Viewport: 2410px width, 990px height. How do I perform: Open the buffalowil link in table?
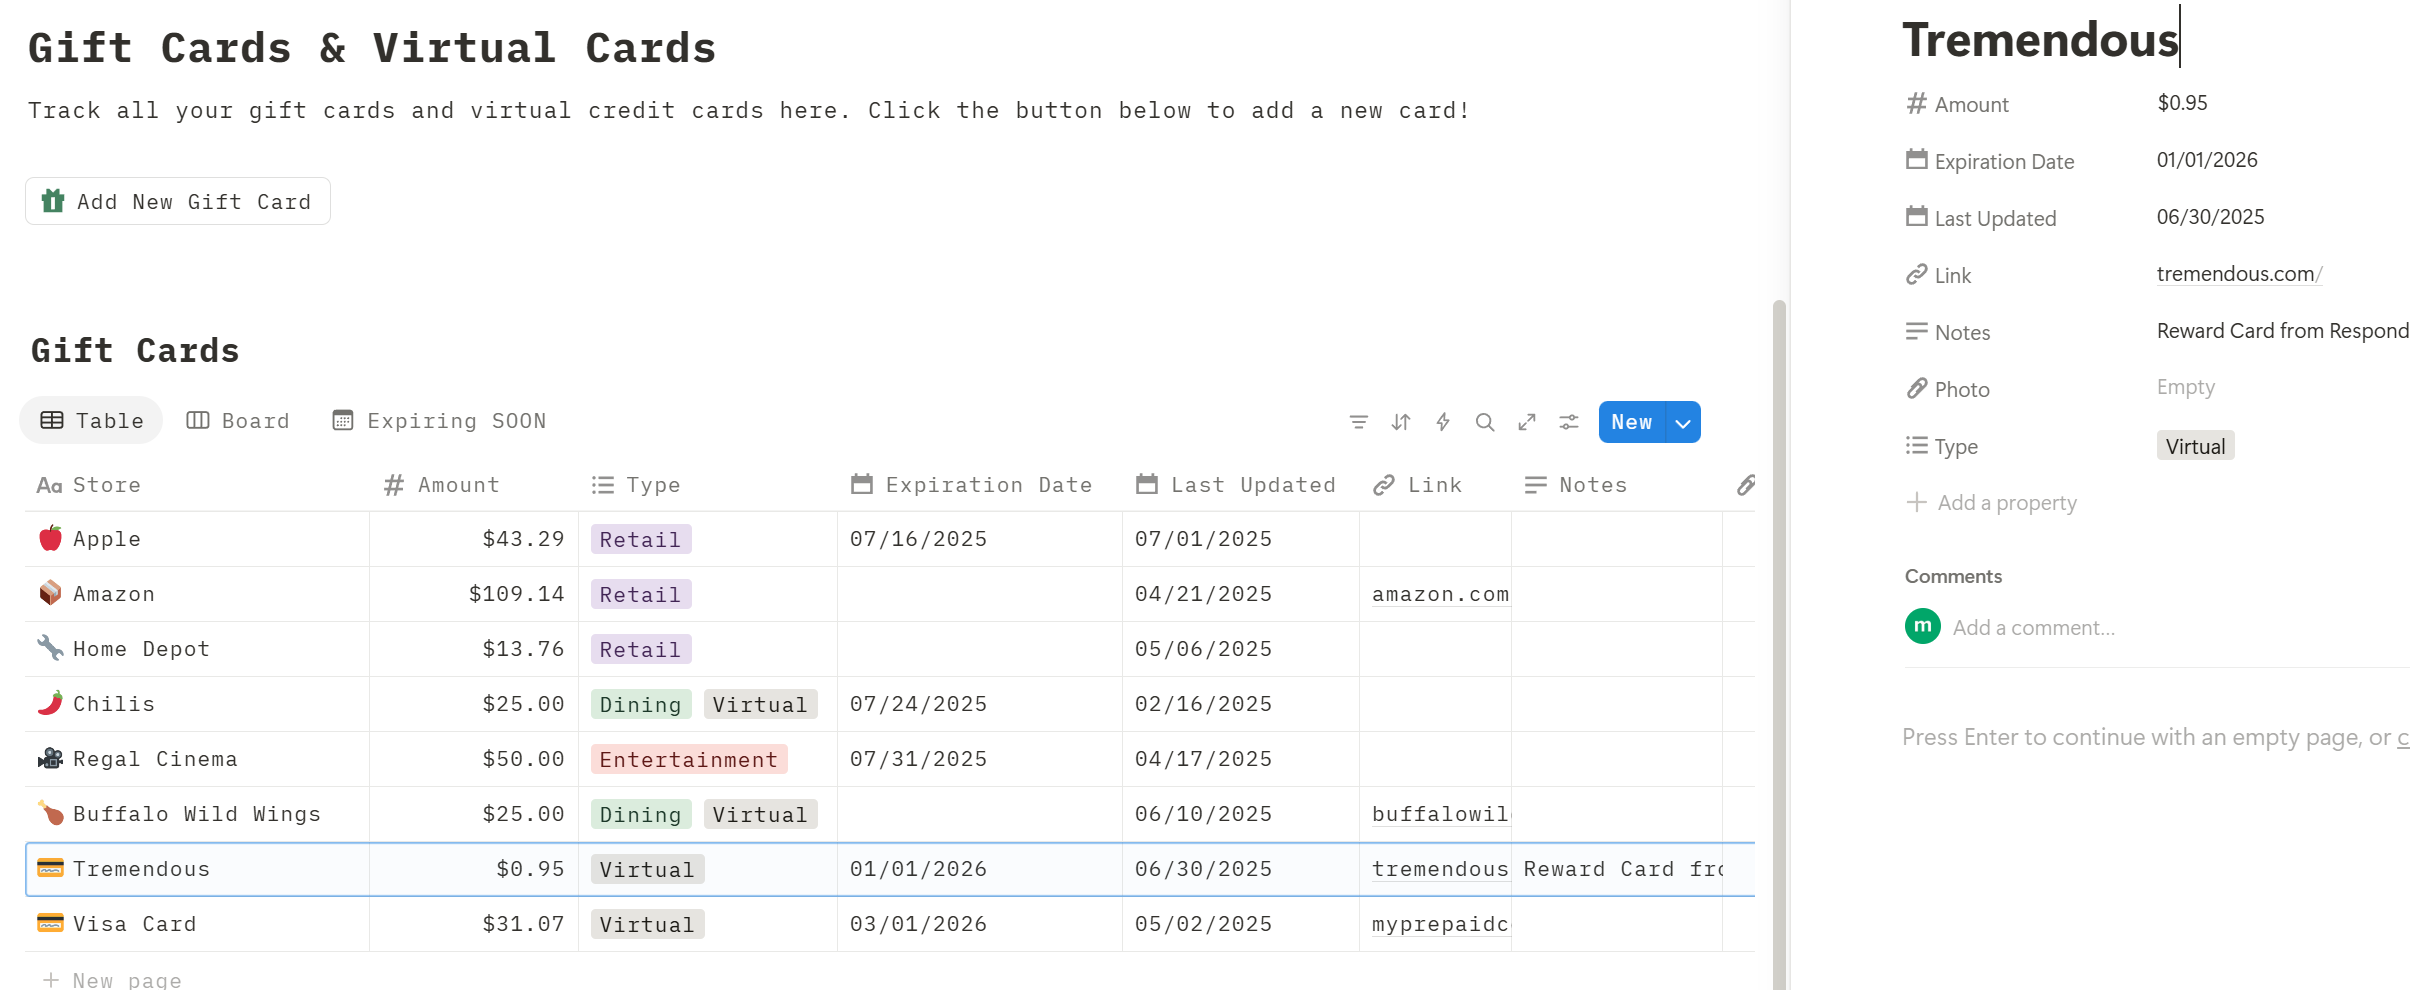1440,814
